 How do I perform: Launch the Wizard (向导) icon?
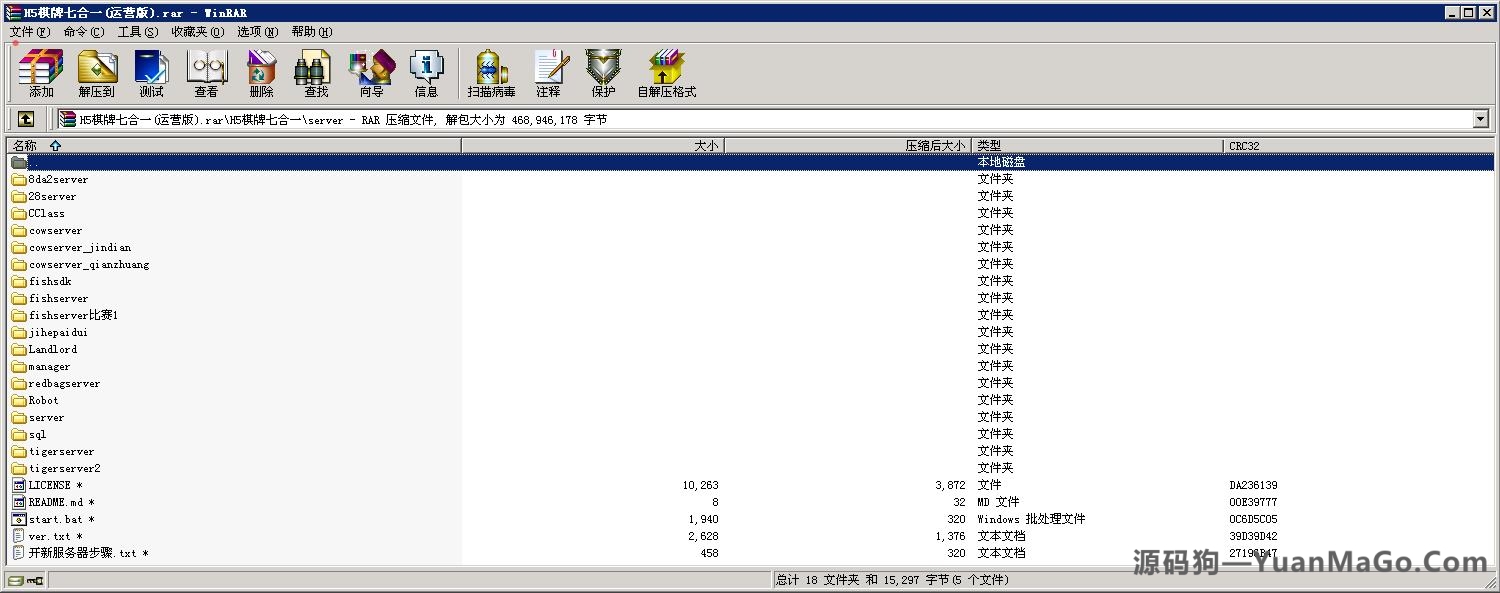[371, 73]
